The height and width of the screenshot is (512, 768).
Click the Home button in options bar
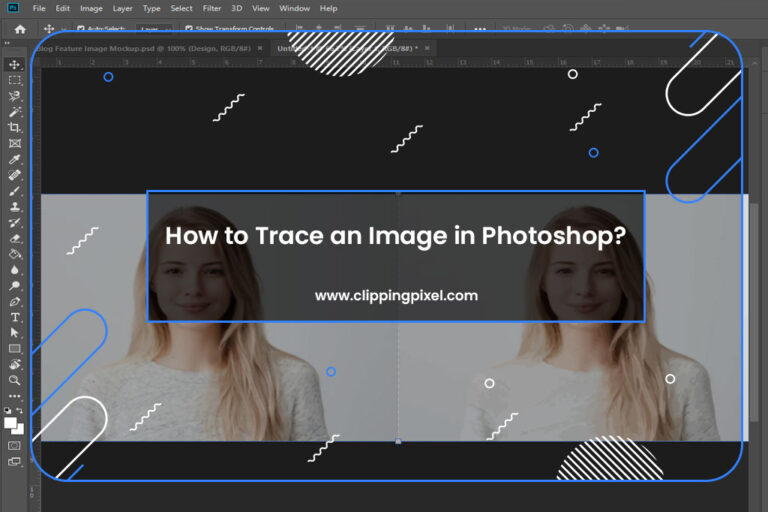coord(20,29)
